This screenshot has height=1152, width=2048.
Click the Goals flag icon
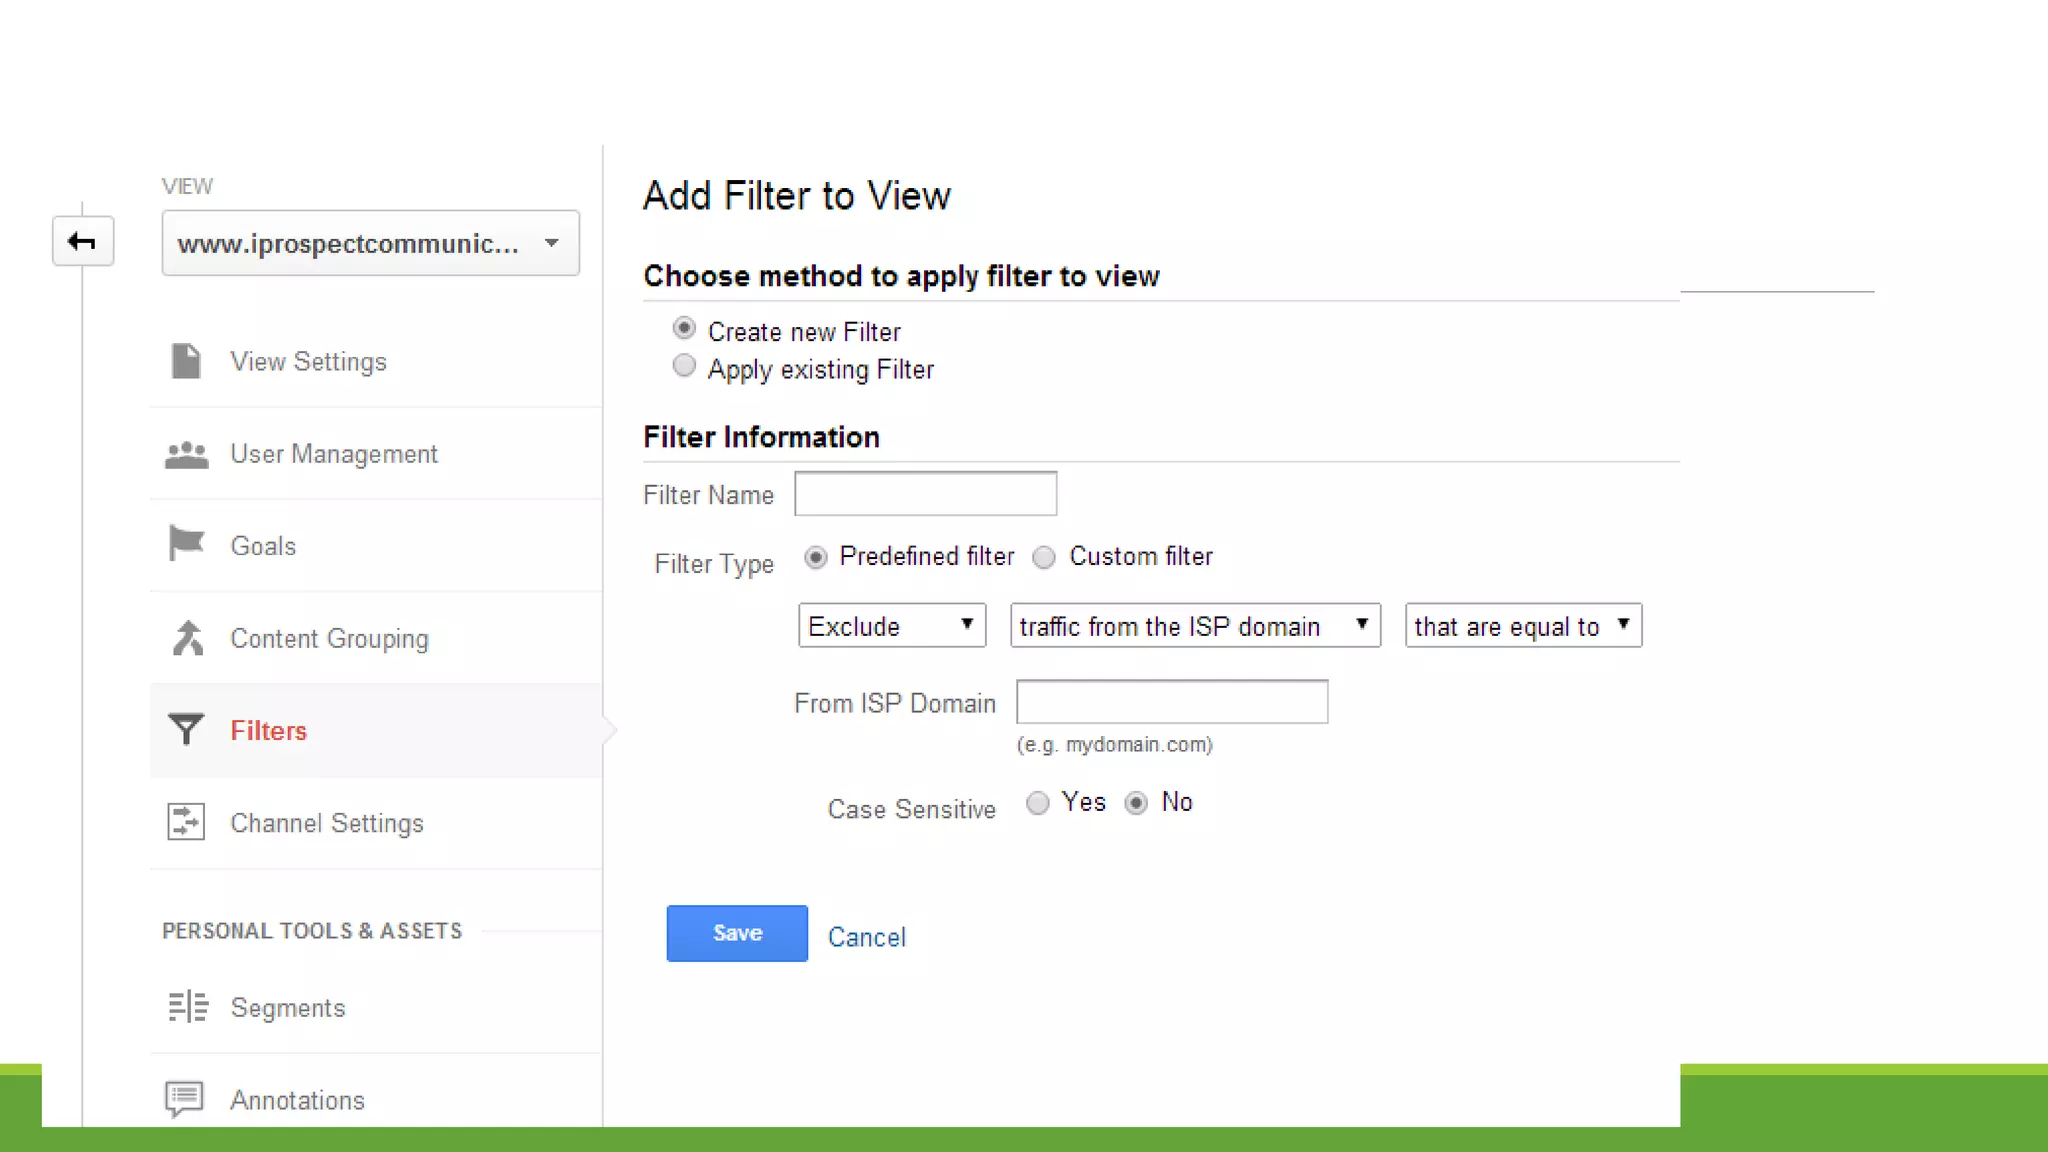(x=186, y=544)
